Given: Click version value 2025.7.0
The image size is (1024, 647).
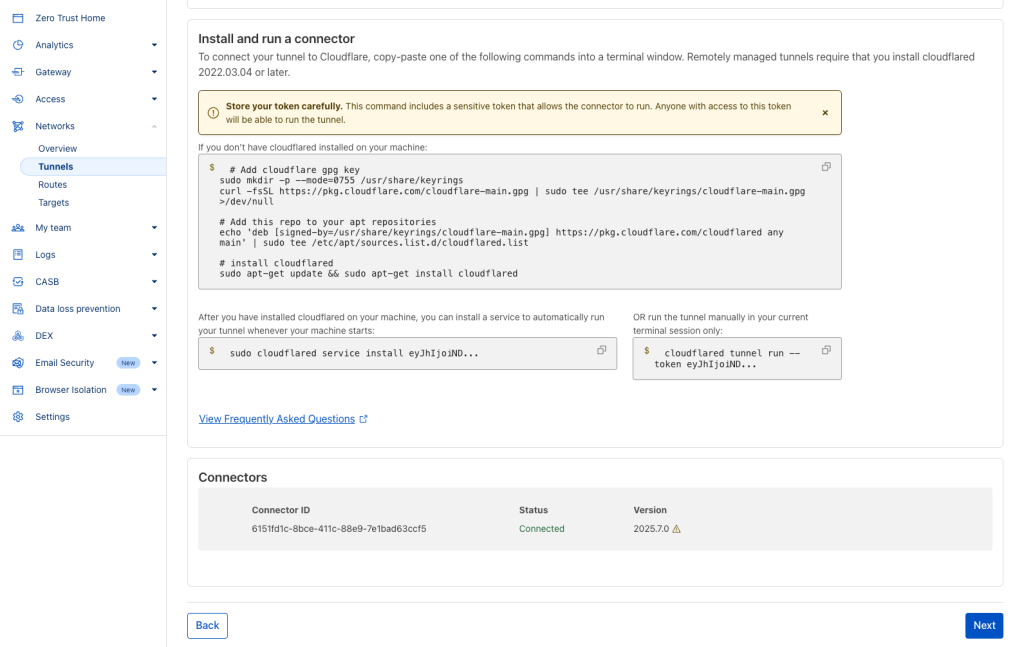Looking at the screenshot, I should point(651,529).
